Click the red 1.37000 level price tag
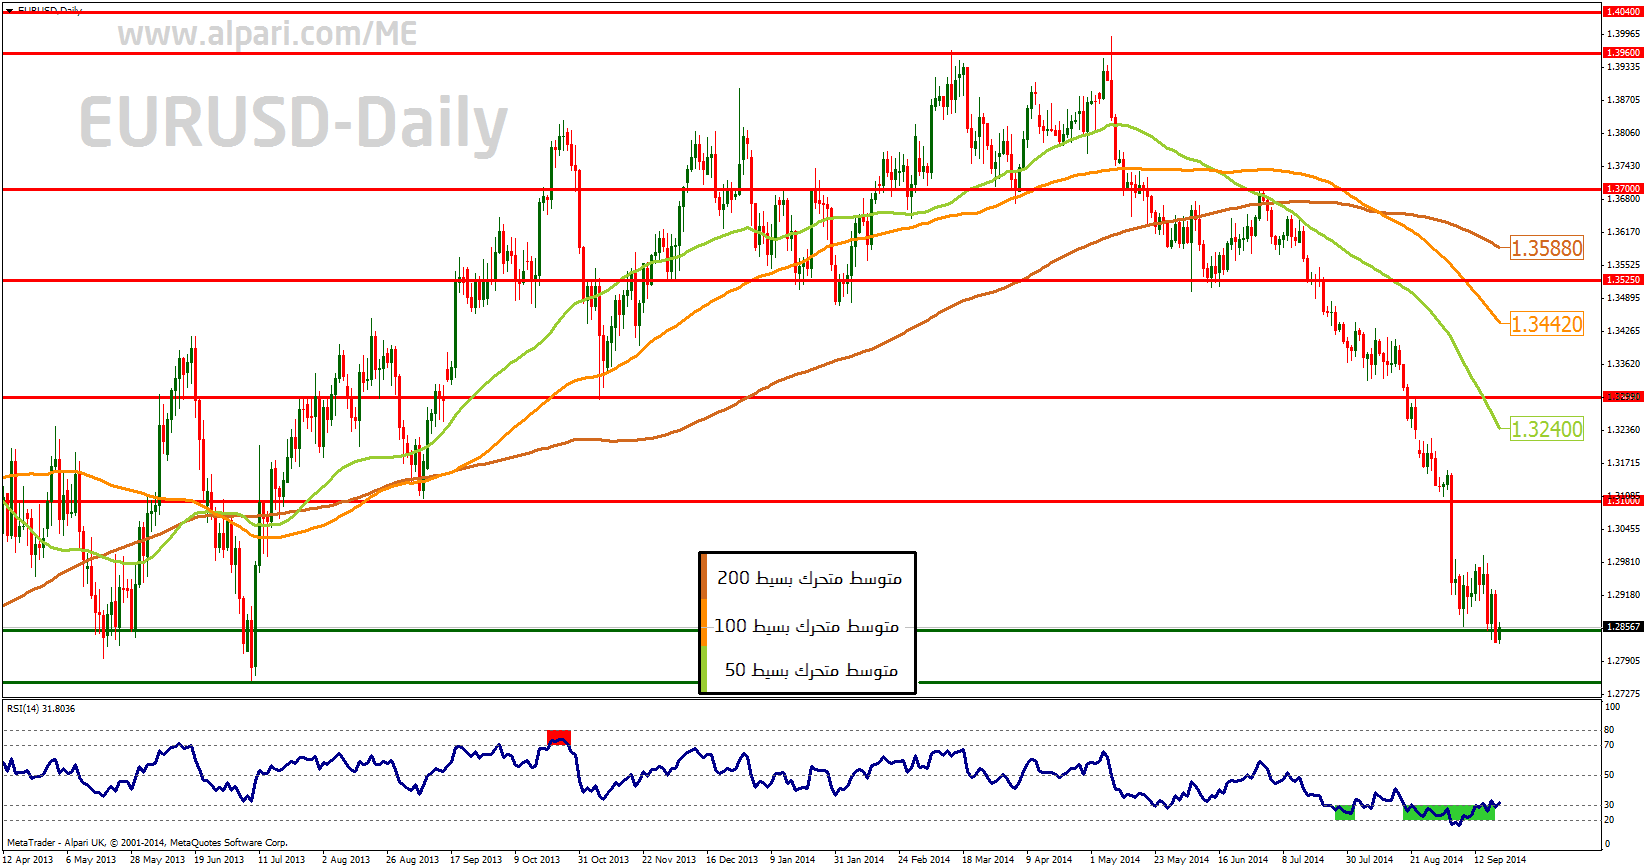The height and width of the screenshot is (868, 1644). point(1622,189)
